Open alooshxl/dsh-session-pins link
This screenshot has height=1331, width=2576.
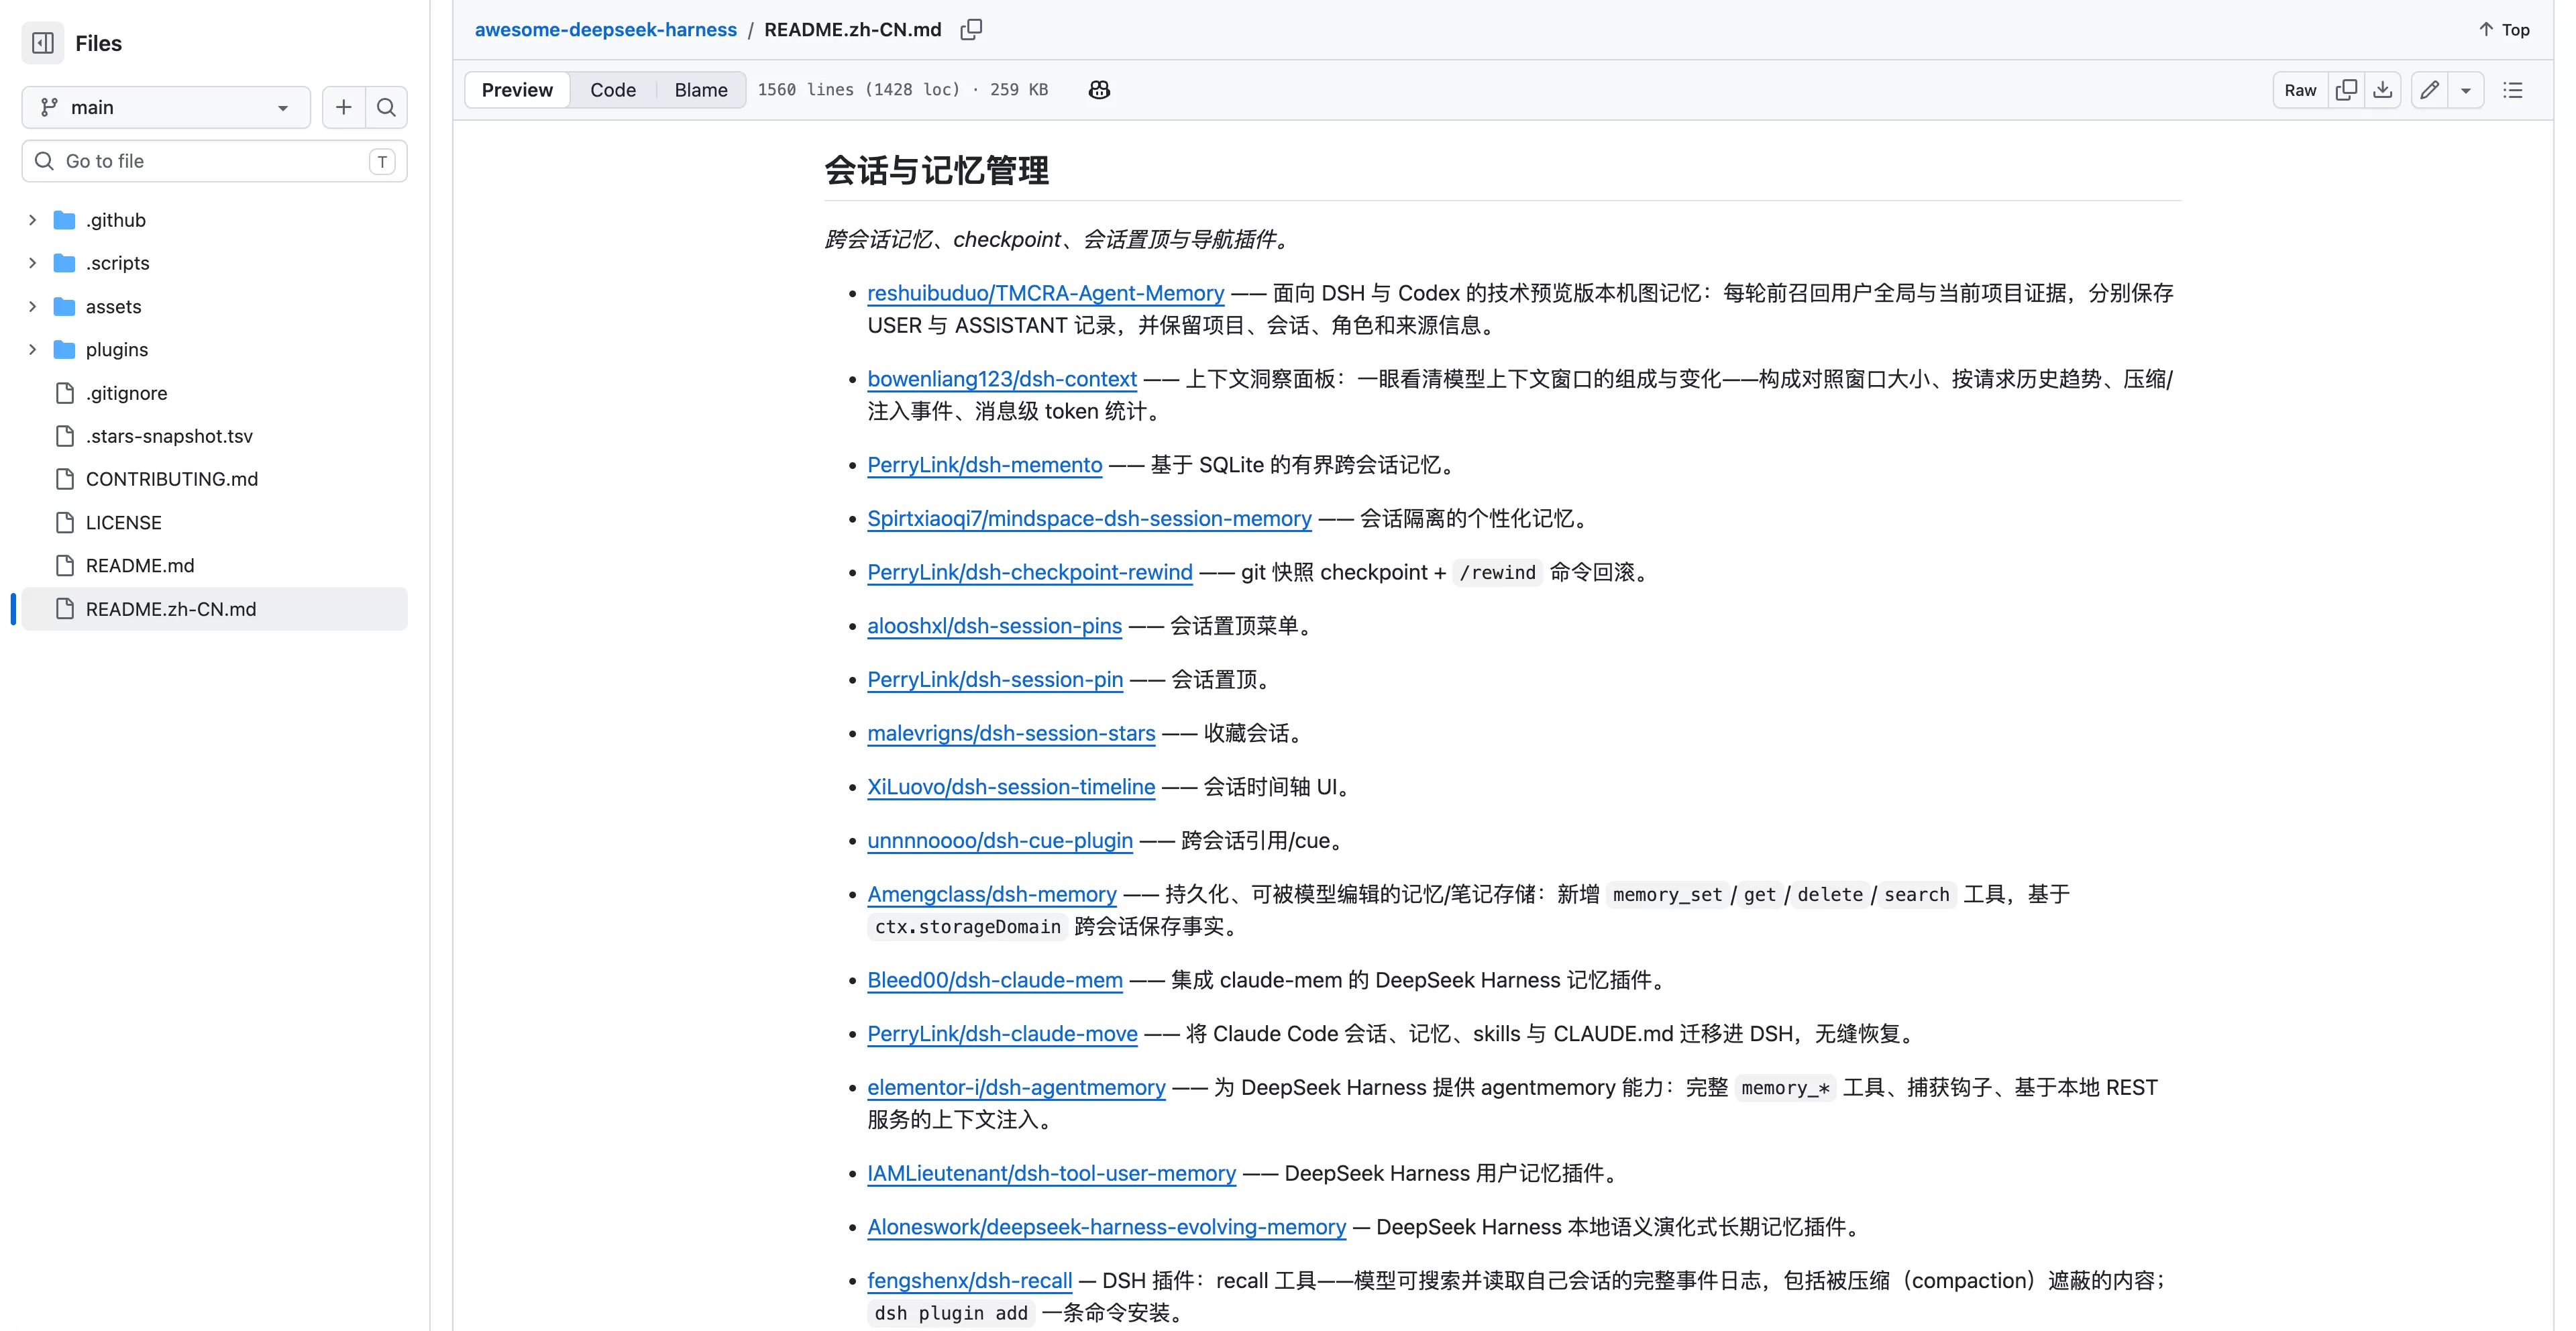pos(994,626)
